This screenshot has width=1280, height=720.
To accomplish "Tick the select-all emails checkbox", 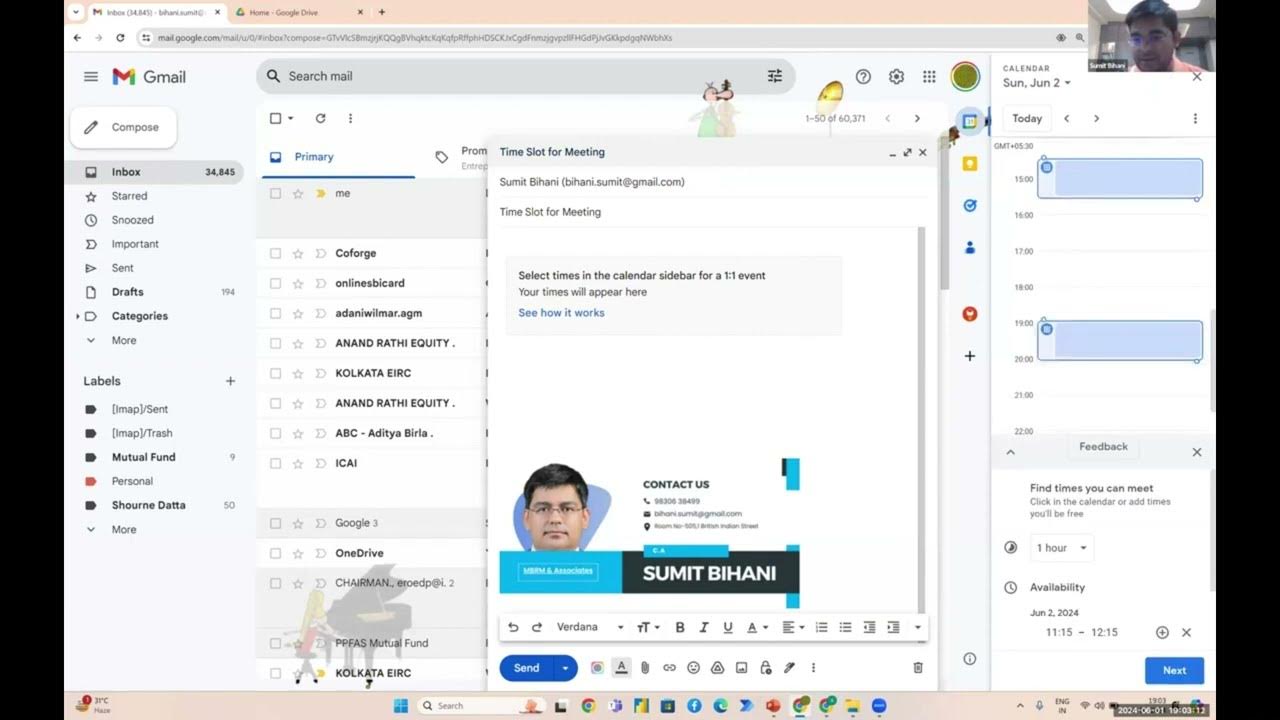I will click(276, 118).
